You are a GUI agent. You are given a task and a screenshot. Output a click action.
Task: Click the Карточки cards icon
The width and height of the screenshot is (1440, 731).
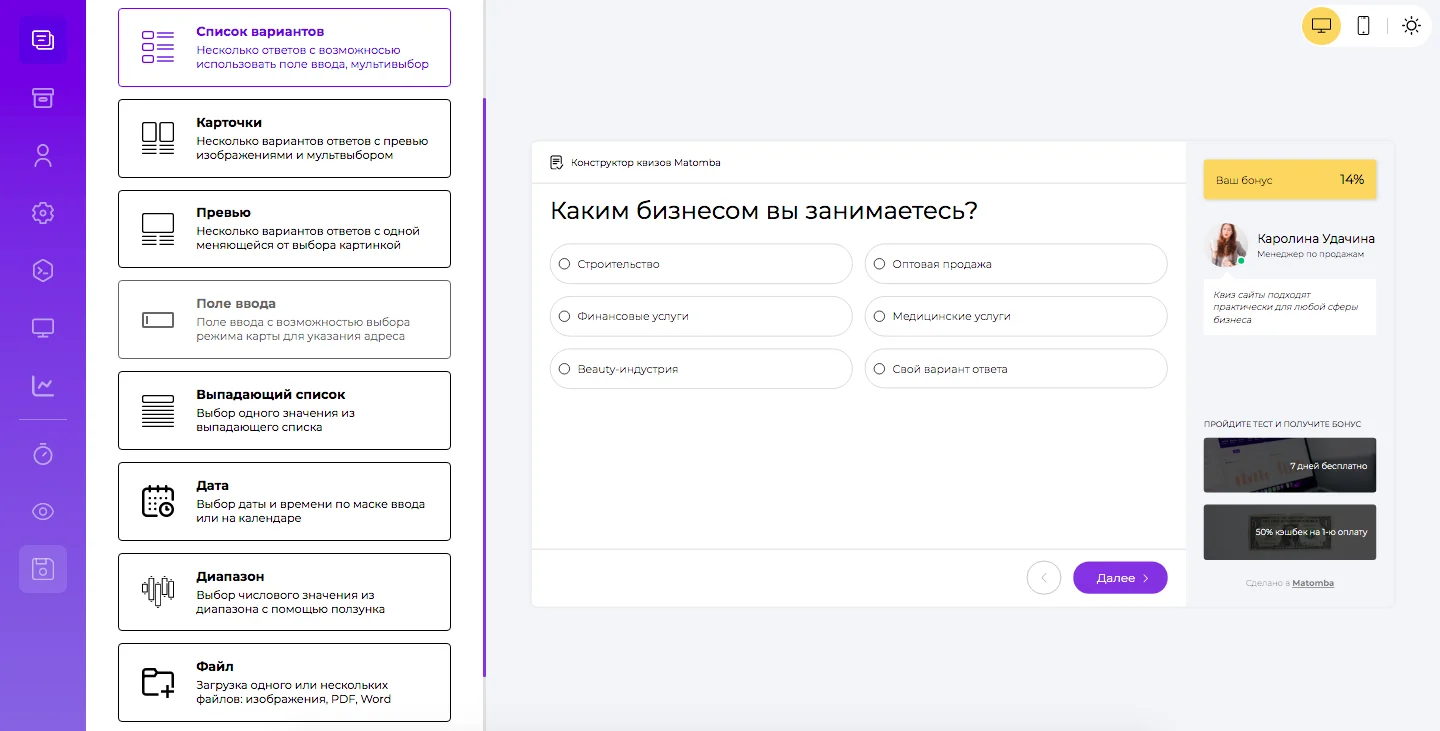click(x=158, y=138)
